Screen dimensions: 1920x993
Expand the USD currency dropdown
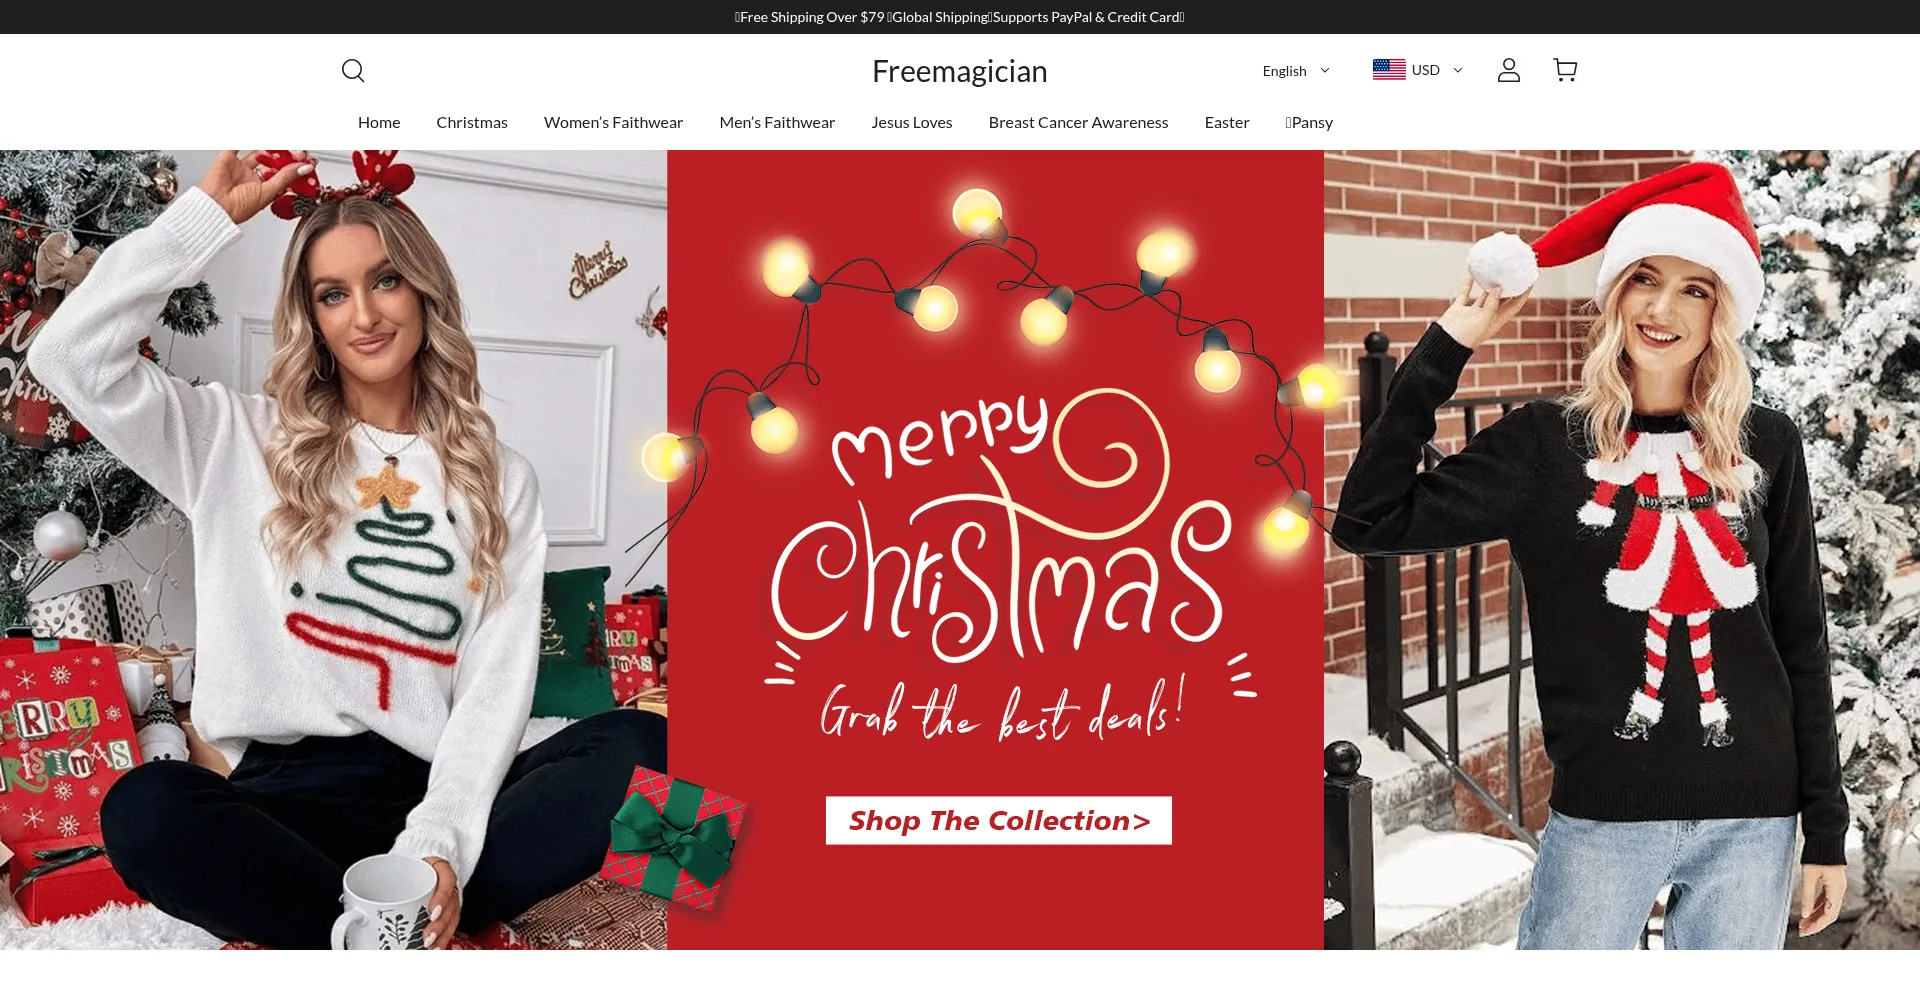(1418, 70)
